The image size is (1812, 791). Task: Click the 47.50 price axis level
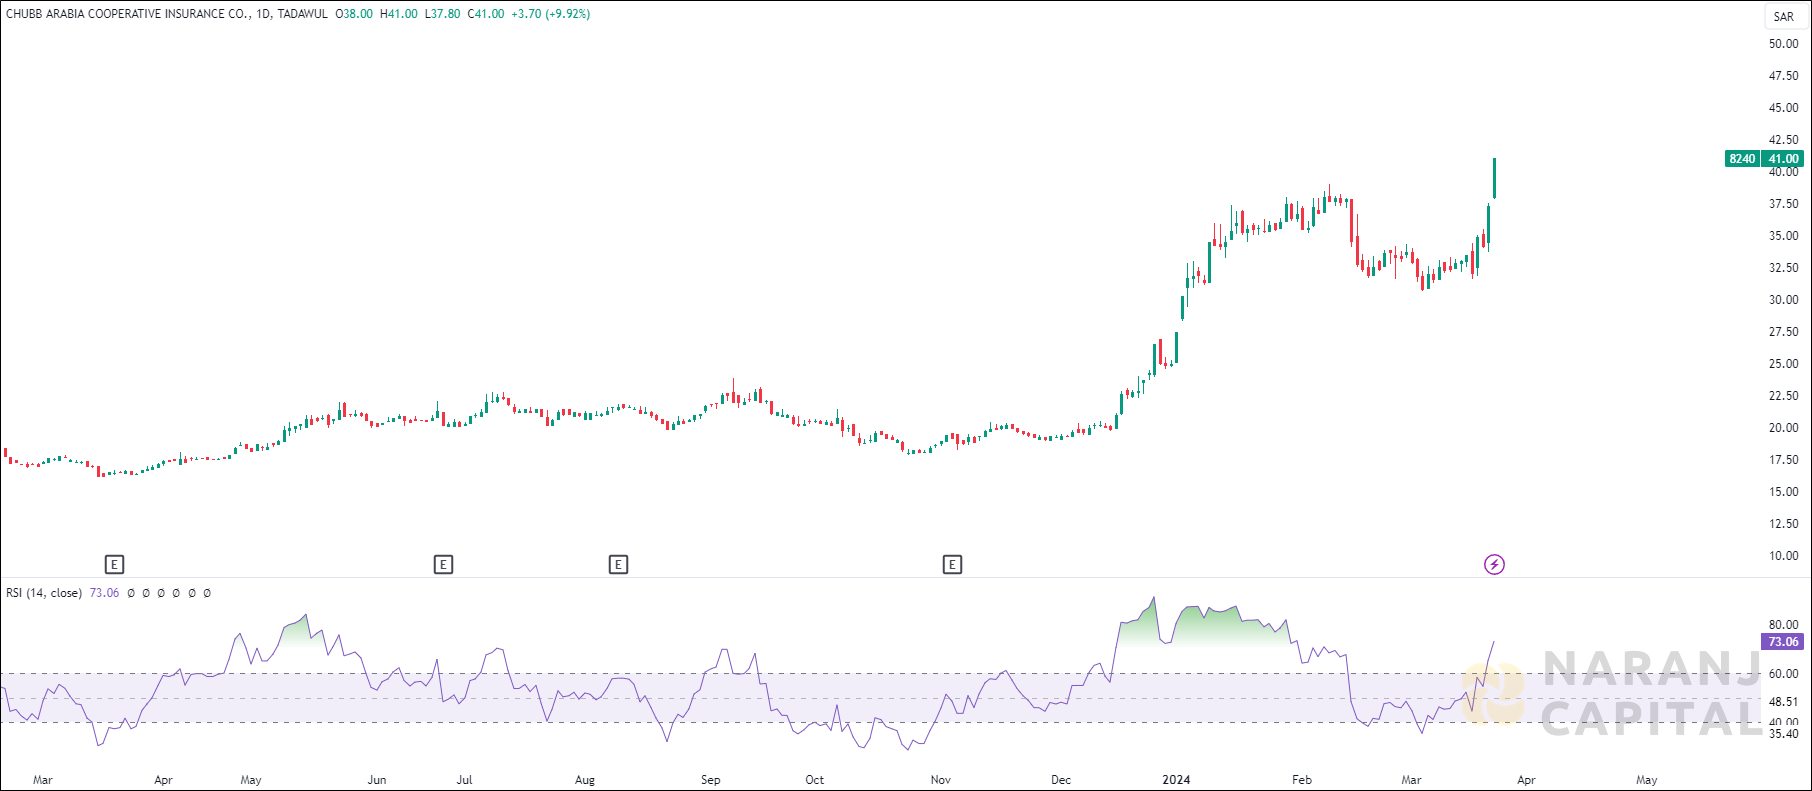point(1783,76)
